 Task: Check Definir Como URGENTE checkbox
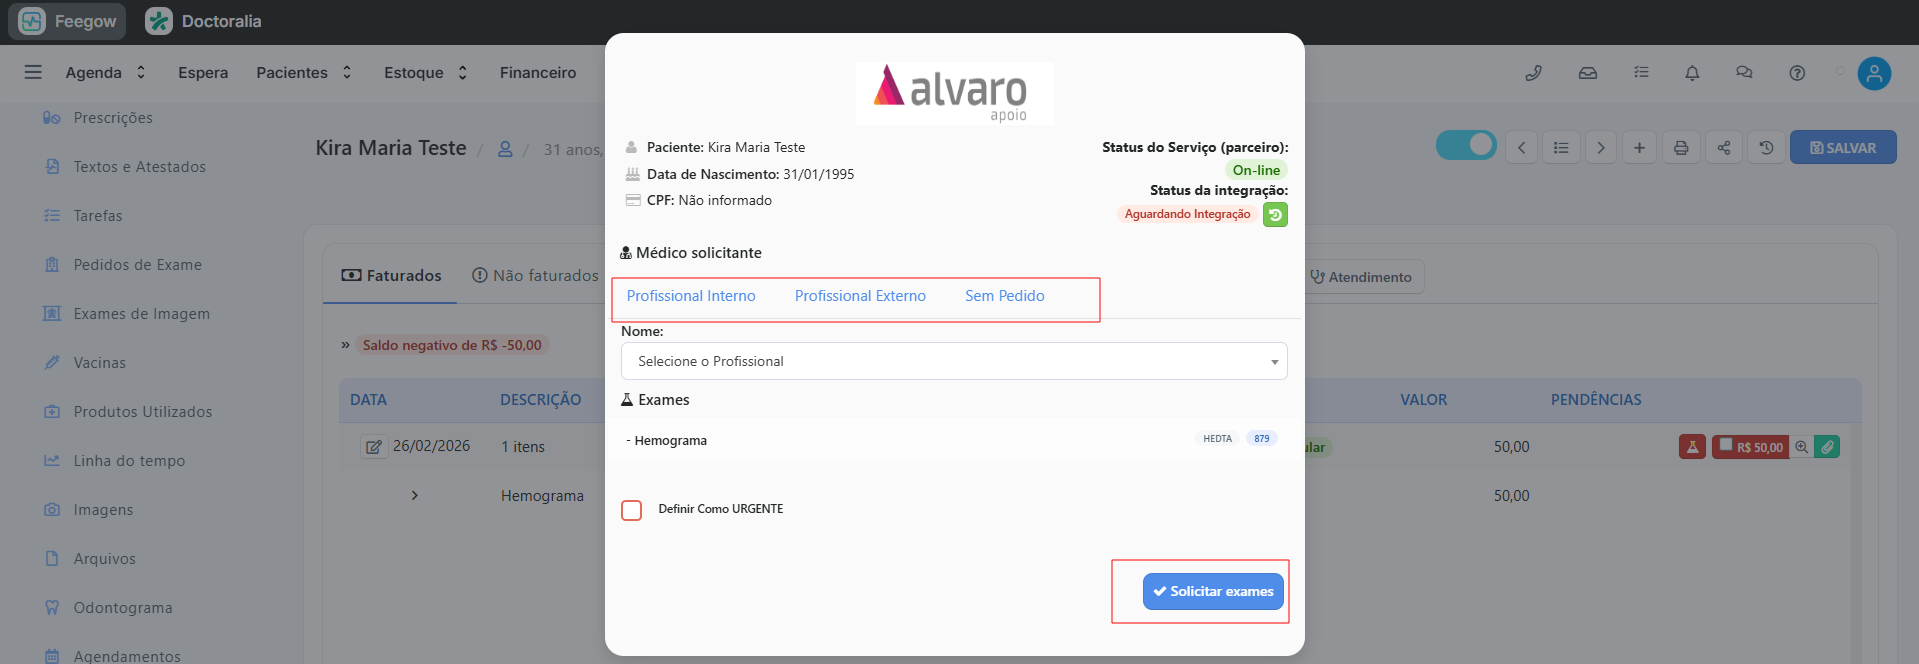coord(631,510)
